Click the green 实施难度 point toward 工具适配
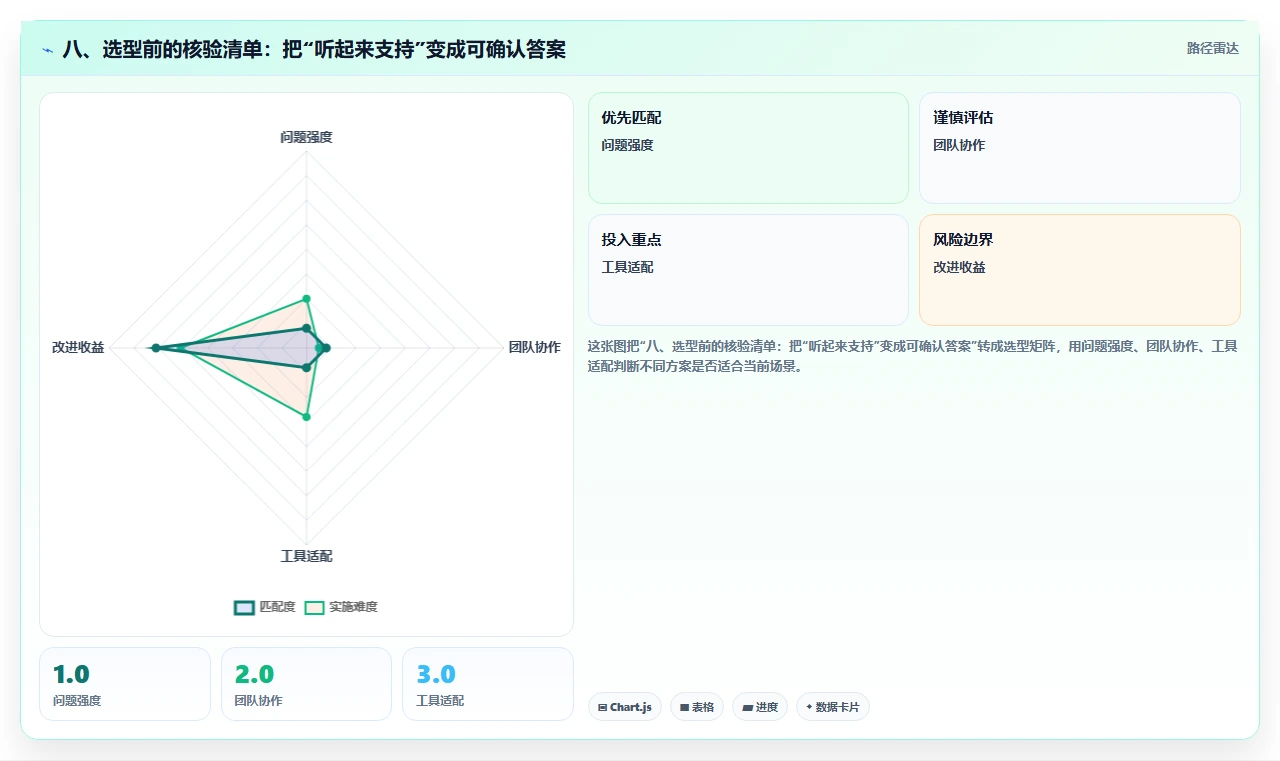The image size is (1280, 761). [x=306, y=417]
